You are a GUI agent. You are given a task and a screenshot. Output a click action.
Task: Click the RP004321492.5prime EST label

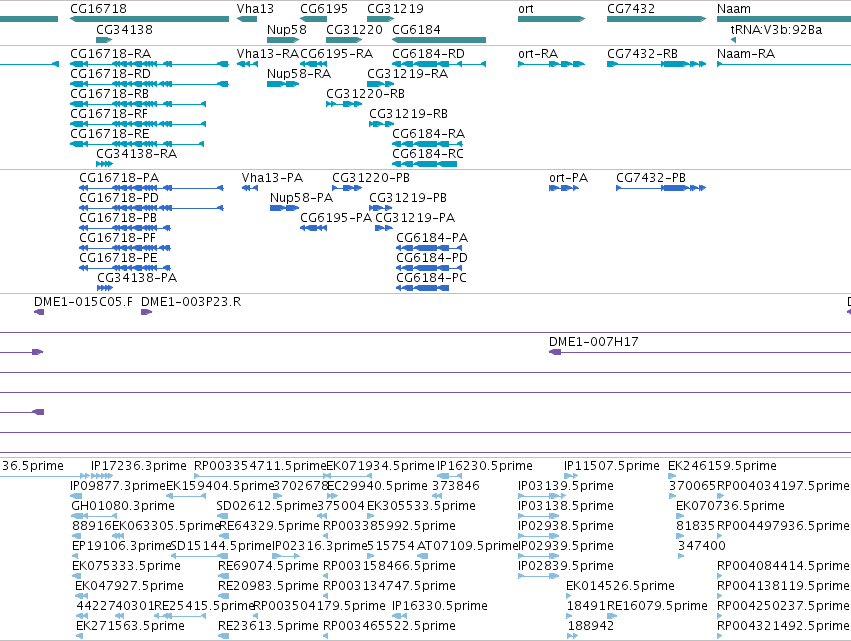pos(783,626)
